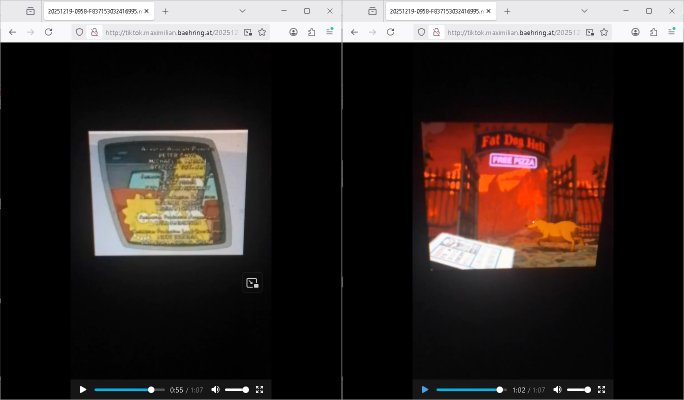Bookmark the page in the right window
The width and height of the screenshot is (684, 400).
click(604, 32)
